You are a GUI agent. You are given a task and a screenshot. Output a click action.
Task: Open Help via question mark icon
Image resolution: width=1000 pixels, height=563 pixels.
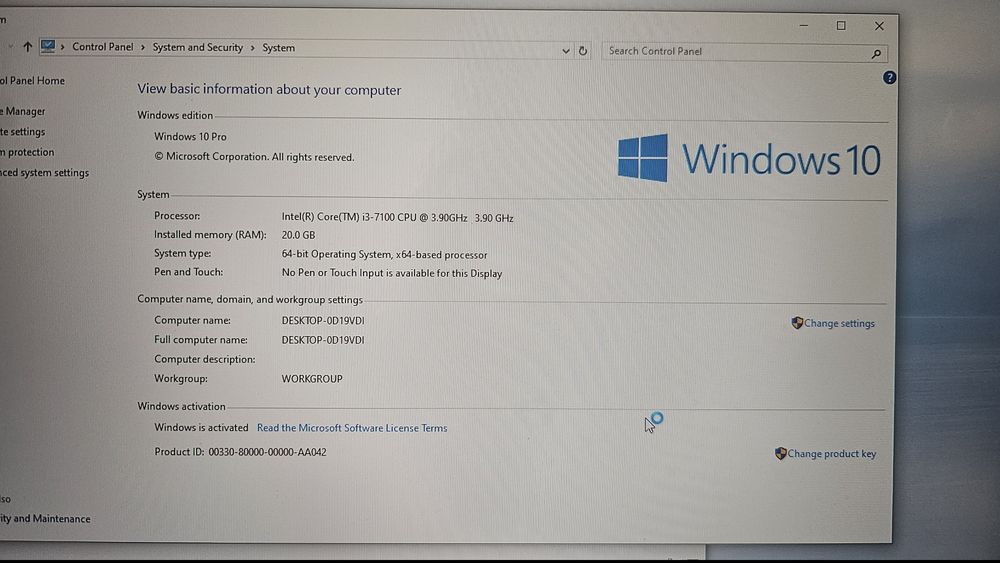click(x=889, y=78)
